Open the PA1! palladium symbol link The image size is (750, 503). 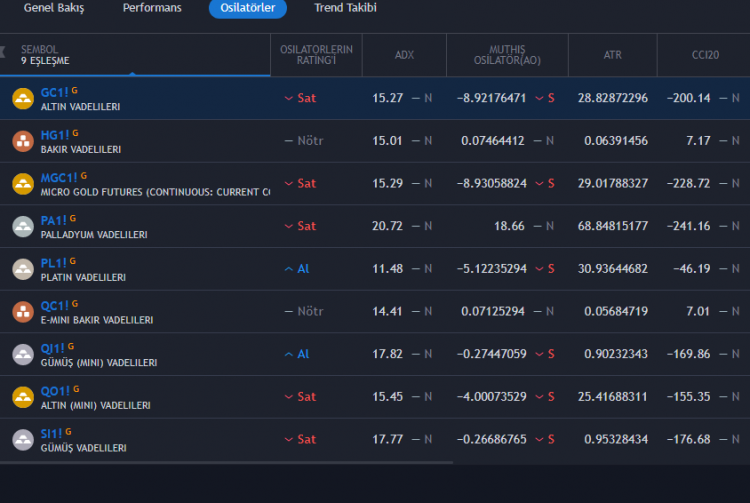53,219
